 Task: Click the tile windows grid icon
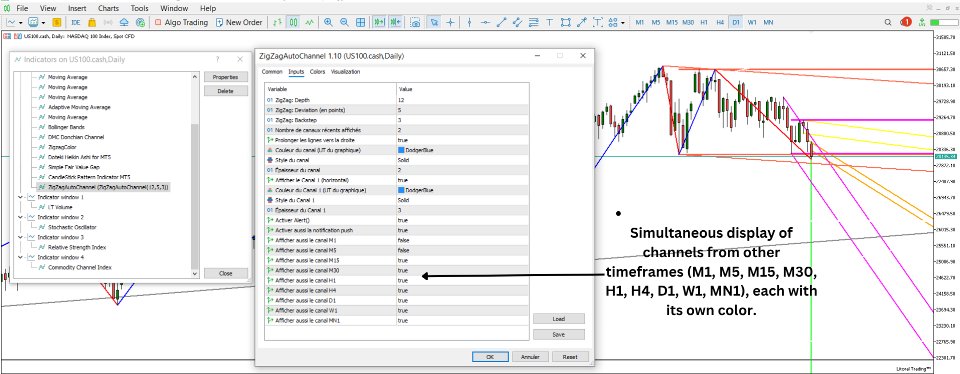[361, 22]
